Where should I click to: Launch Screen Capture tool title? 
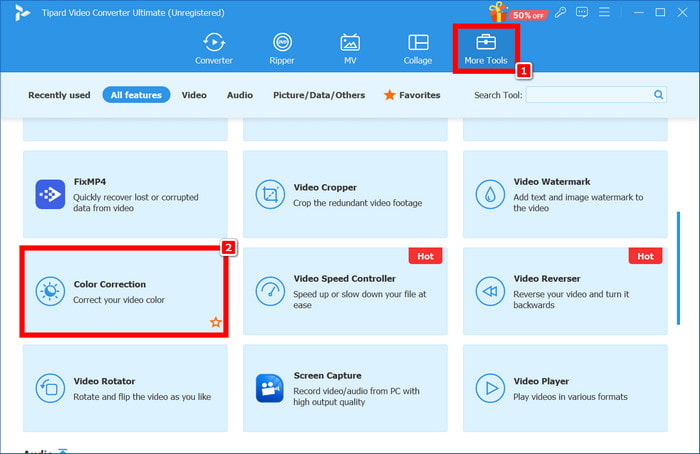coord(327,375)
